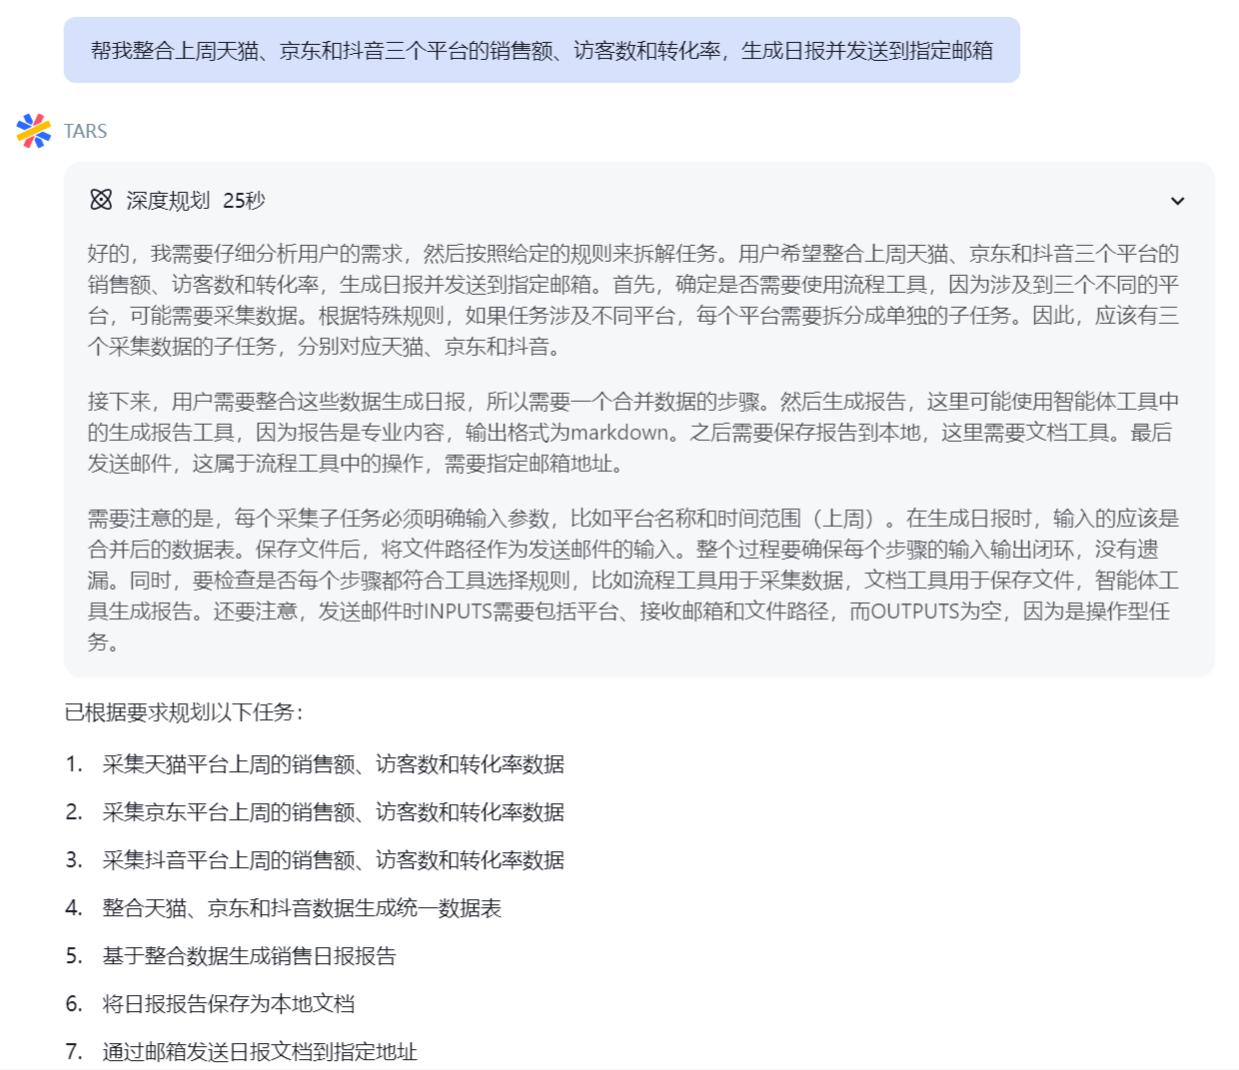Click the word INPUTS in the reasoning text

(457, 611)
